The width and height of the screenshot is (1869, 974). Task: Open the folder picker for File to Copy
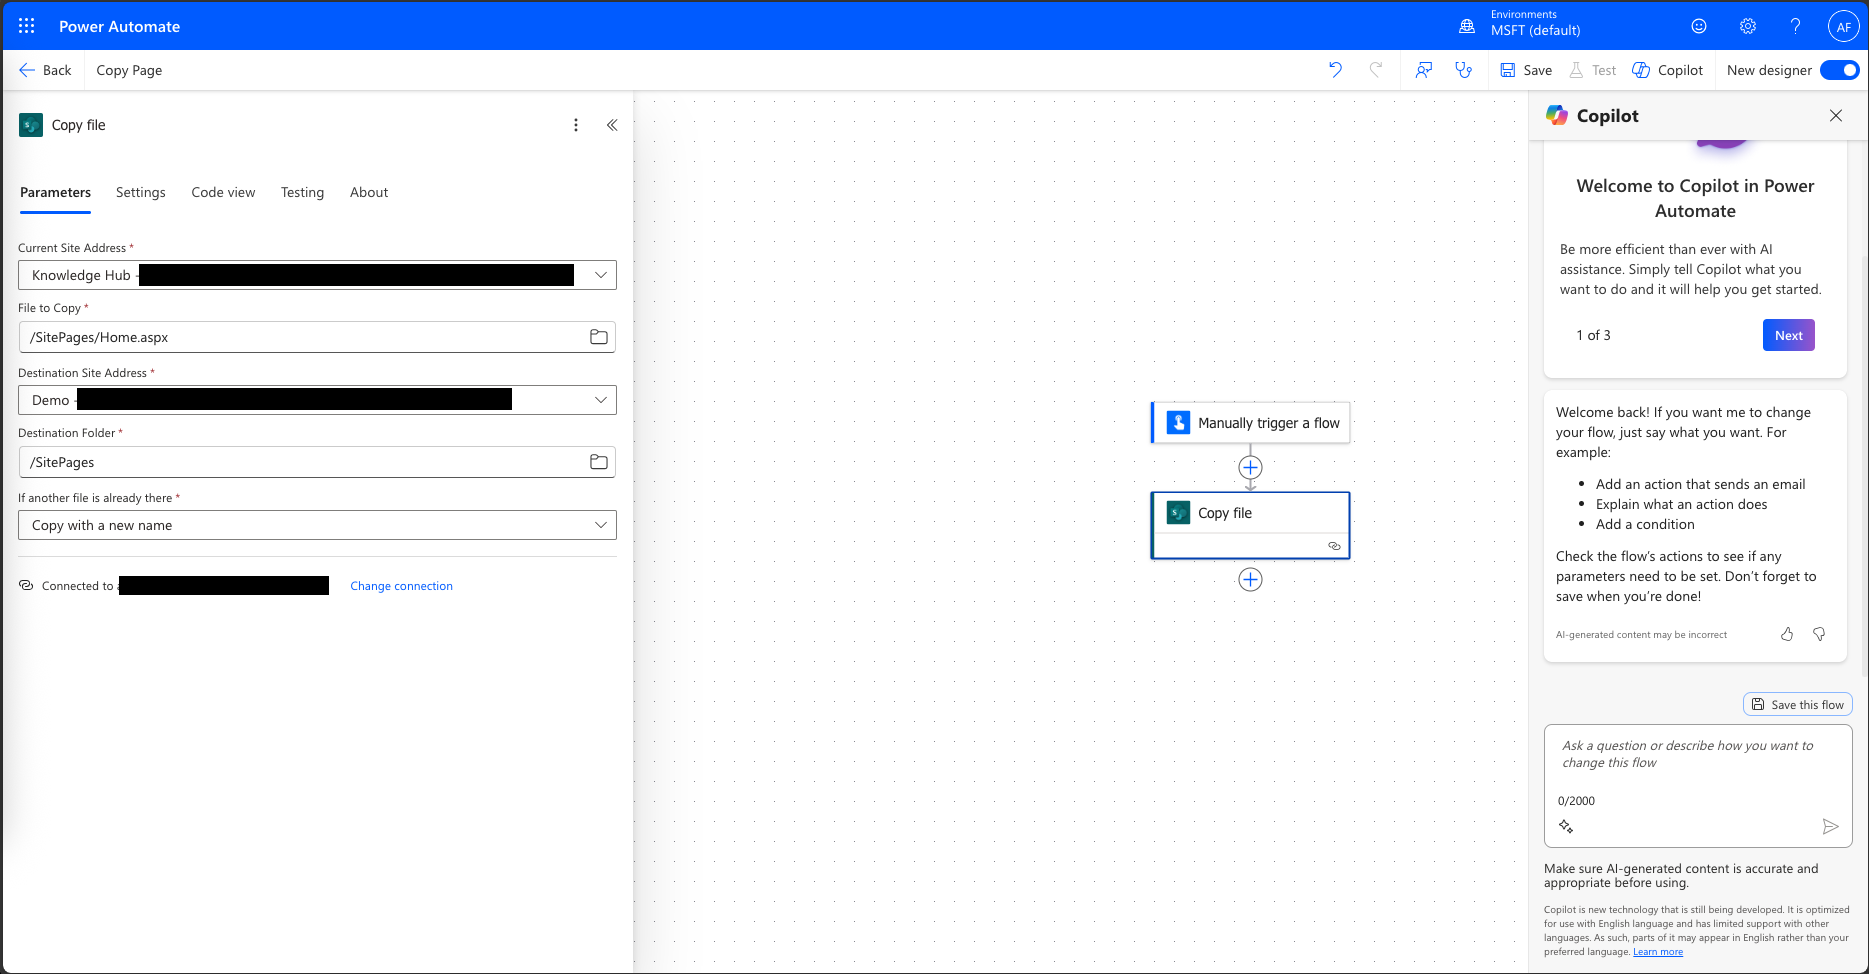pyautogui.click(x=598, y=337)
